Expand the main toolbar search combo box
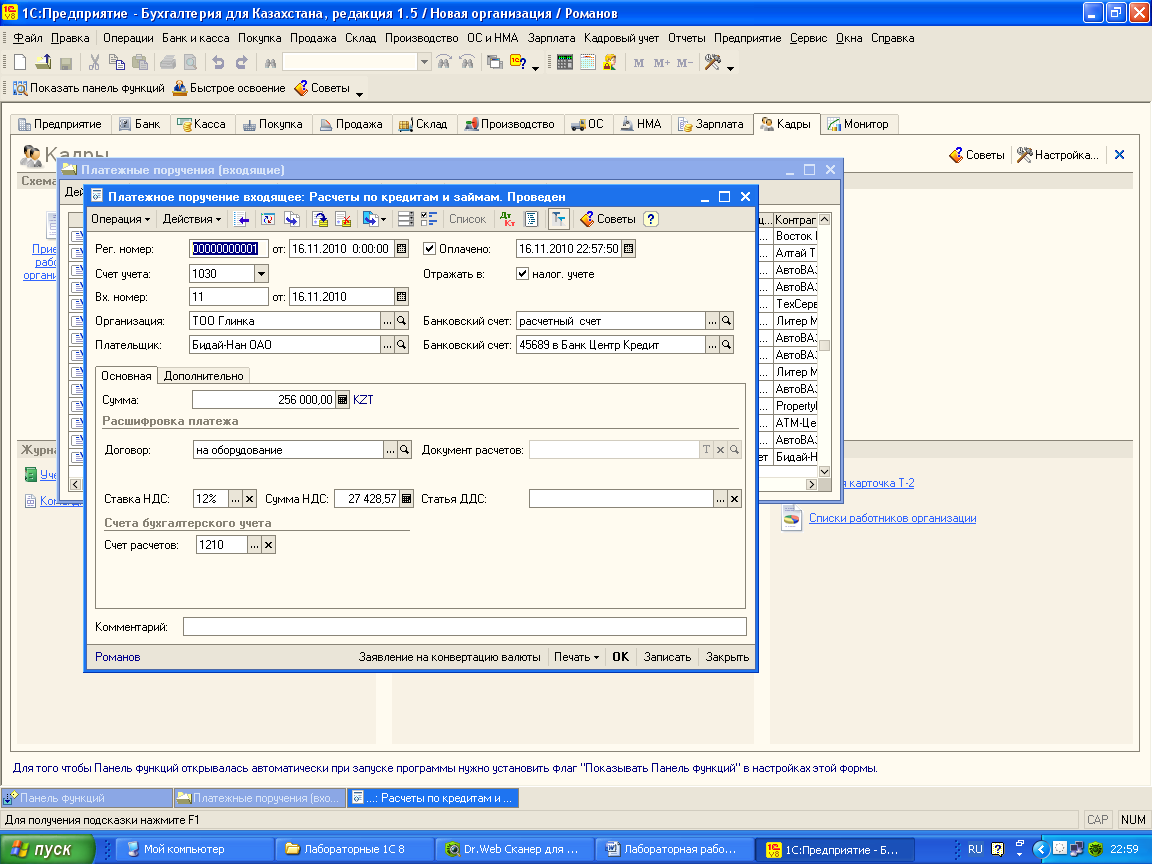 coord(424,62)
